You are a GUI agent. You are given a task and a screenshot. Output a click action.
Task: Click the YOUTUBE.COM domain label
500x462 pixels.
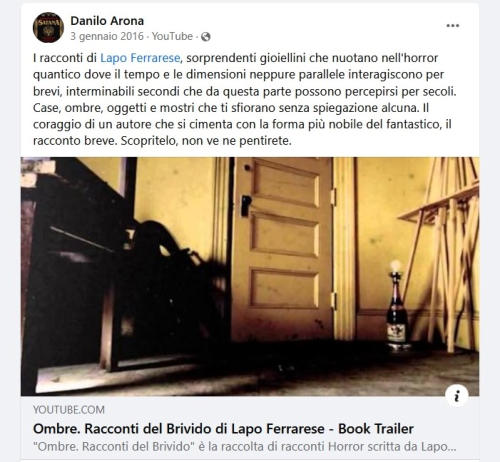(x=69, y=410)
